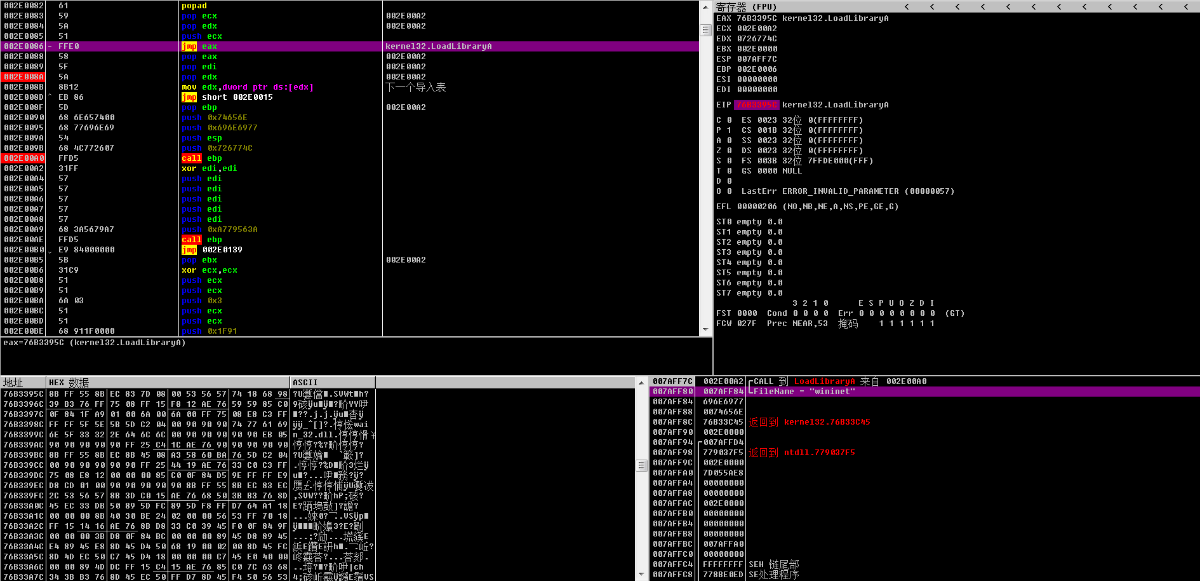Select the EDX register value 0726774C
Image resolution: width=1200 pixels, height=581 pixels.
[x=757, y=37]
